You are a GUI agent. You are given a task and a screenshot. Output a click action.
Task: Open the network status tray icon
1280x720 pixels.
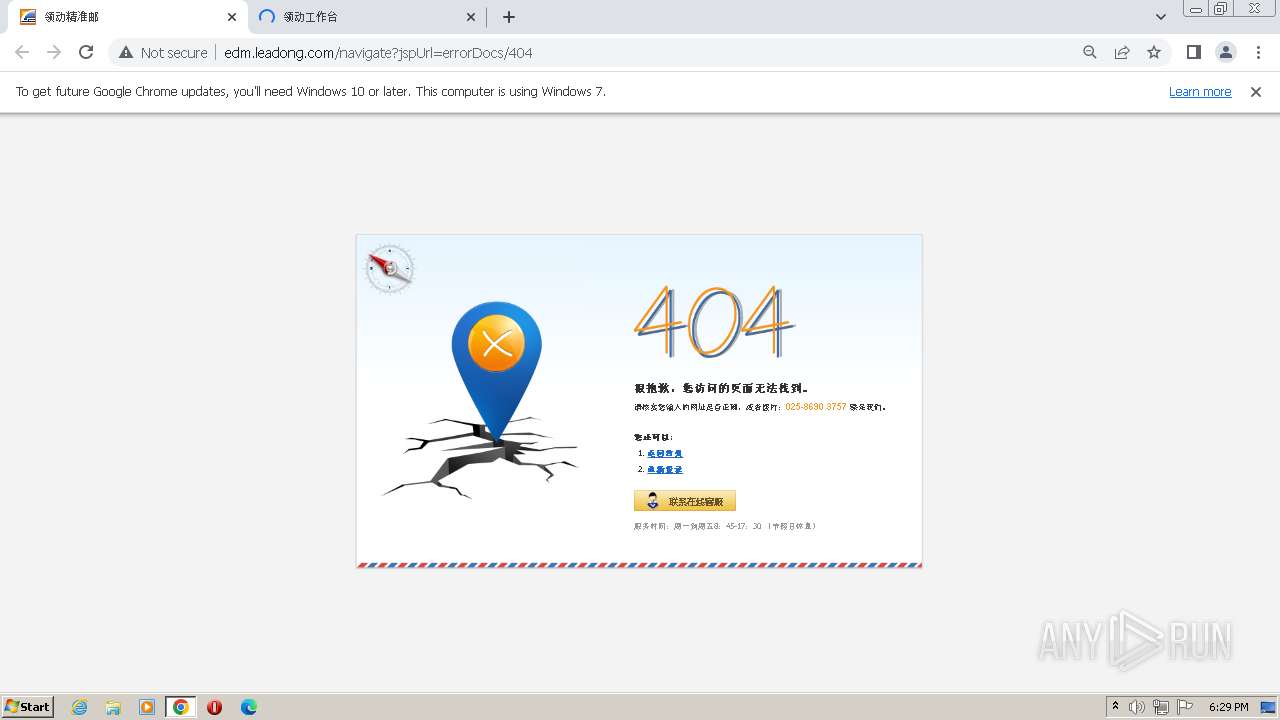[x=1161, y=707]
